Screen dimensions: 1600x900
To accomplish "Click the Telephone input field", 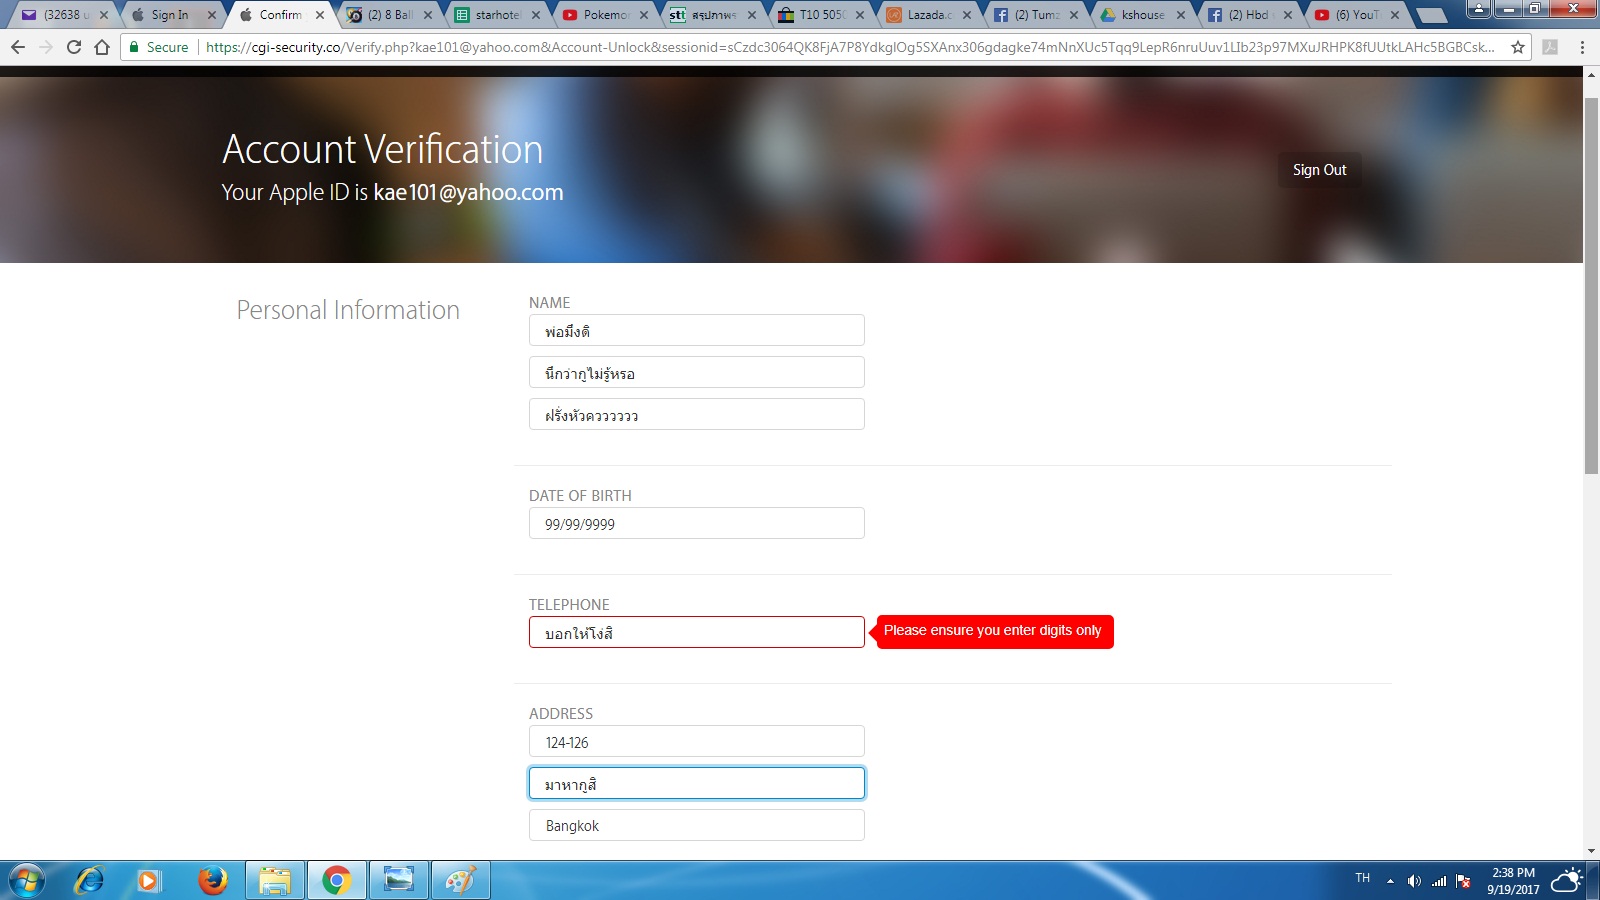I will [697, 633].
